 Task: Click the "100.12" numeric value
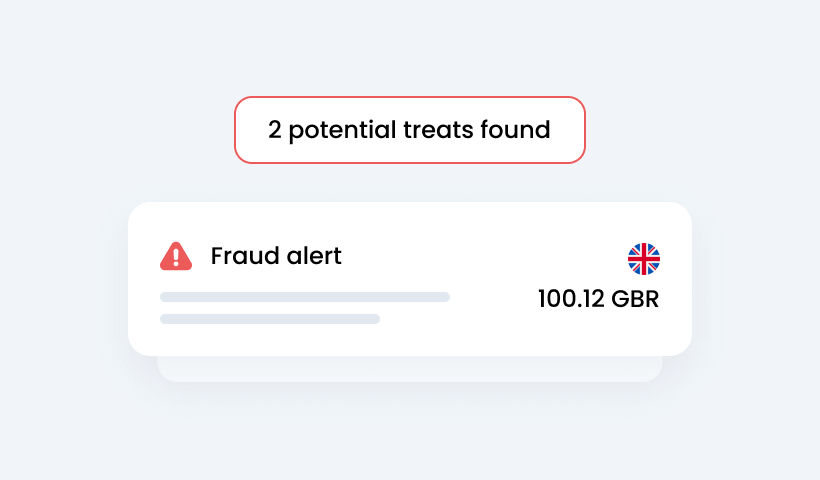click(570, 299)
